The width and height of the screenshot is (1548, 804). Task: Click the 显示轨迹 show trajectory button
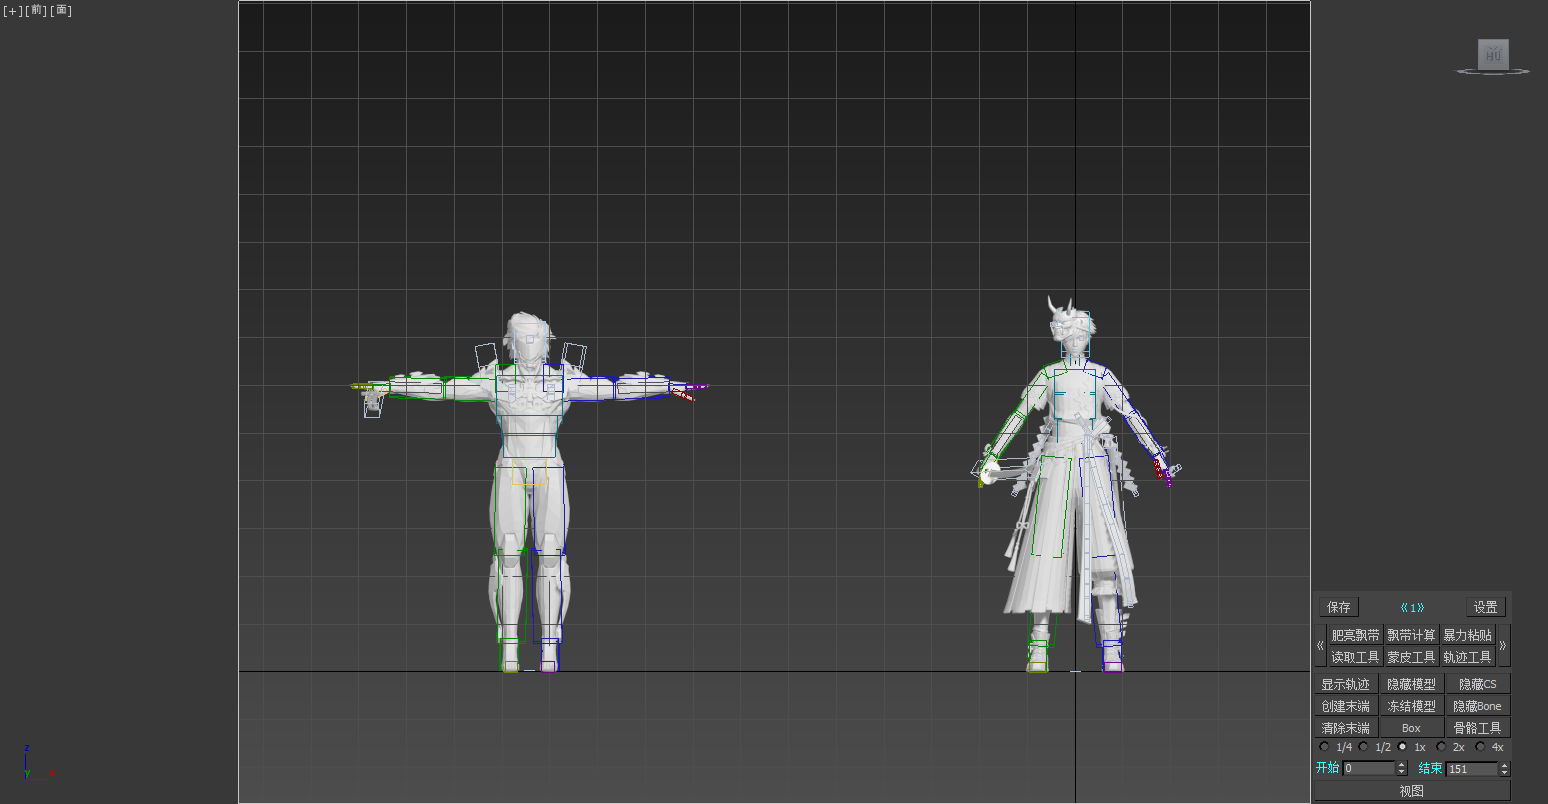click(x=1345, y=684)
